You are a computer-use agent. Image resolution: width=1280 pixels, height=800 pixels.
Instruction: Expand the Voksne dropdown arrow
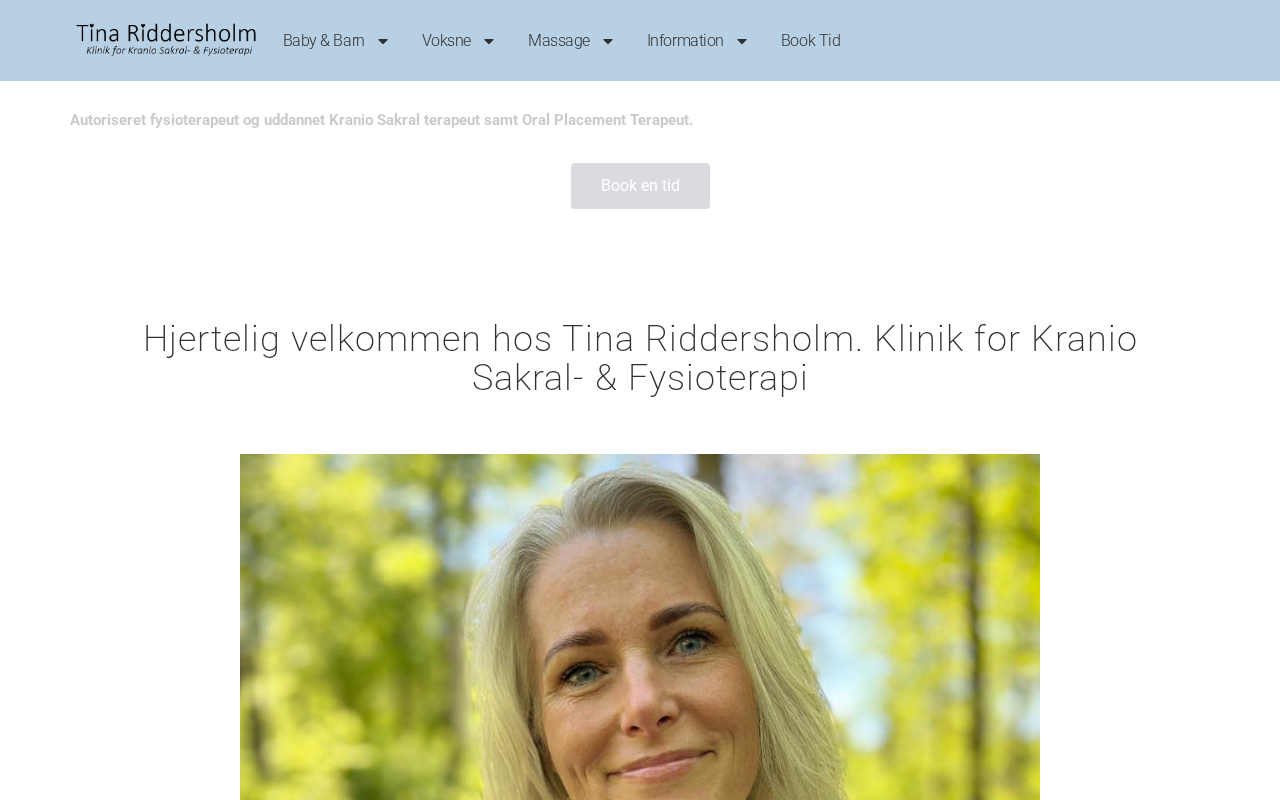coord(489,41)
